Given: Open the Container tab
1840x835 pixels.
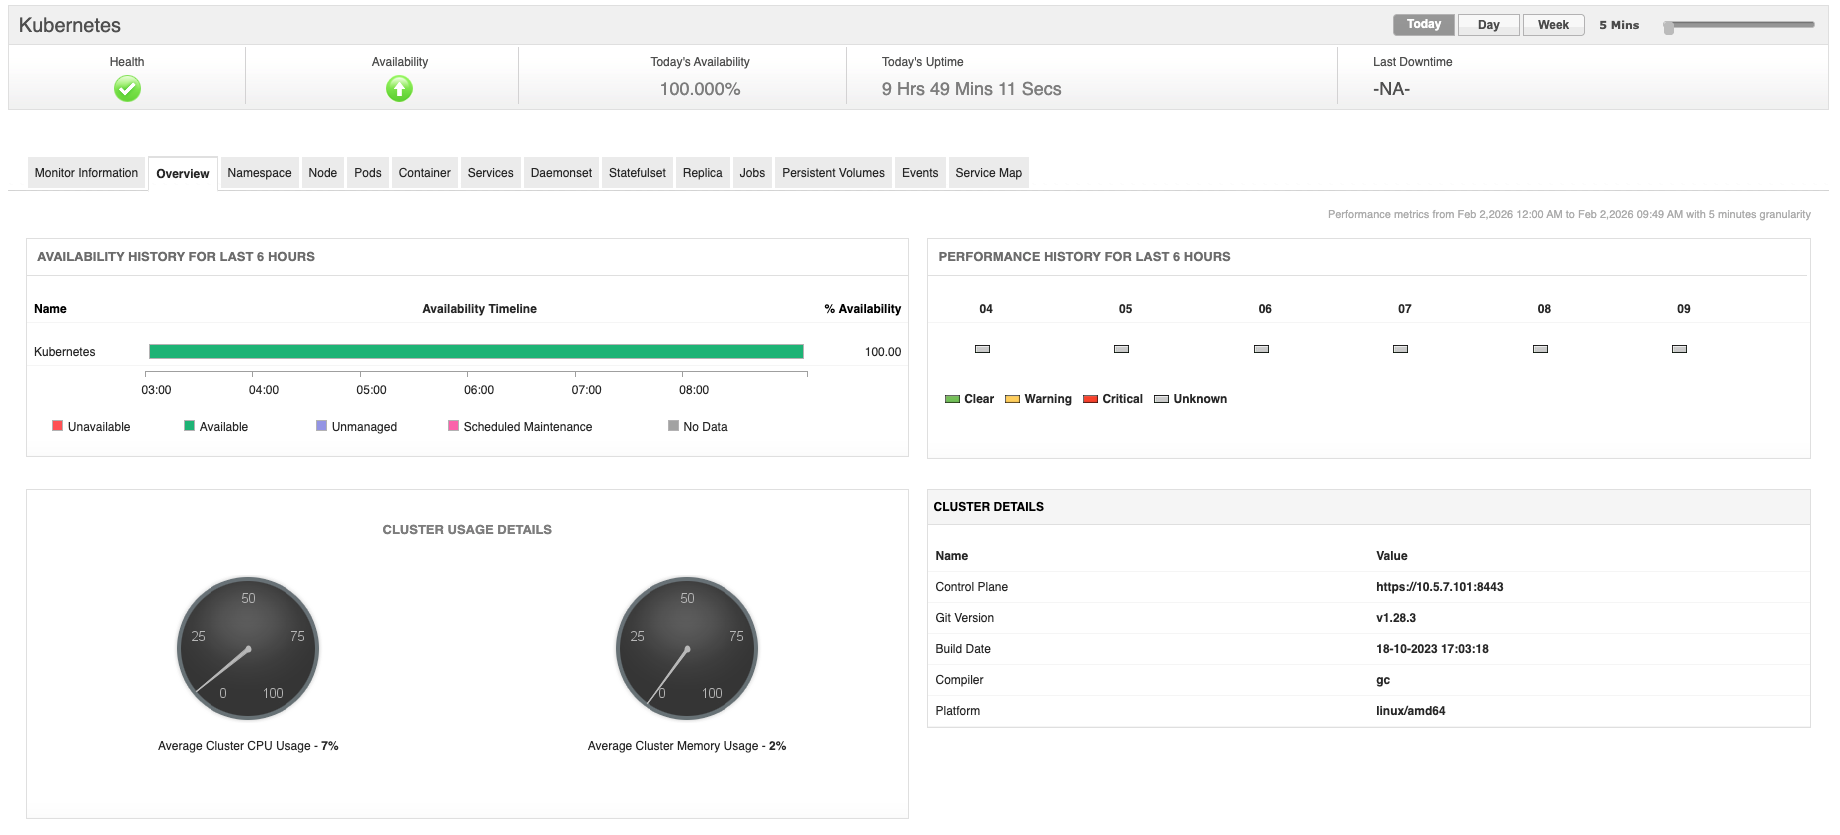Looking at the screenshot, I should pyautogui.click(x=424, y=173).
